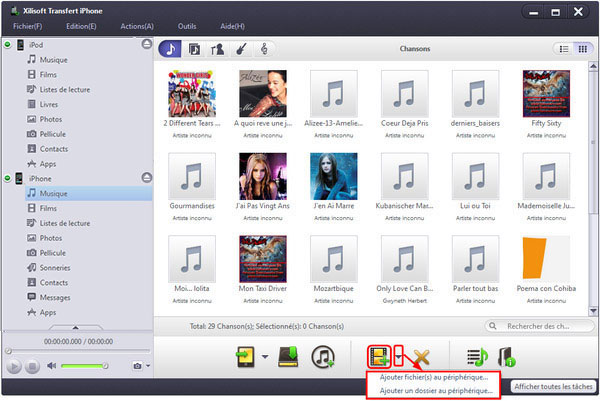
Task: Select 'A quoi reve une j...' song thumbnail
Action: [263, 94]
